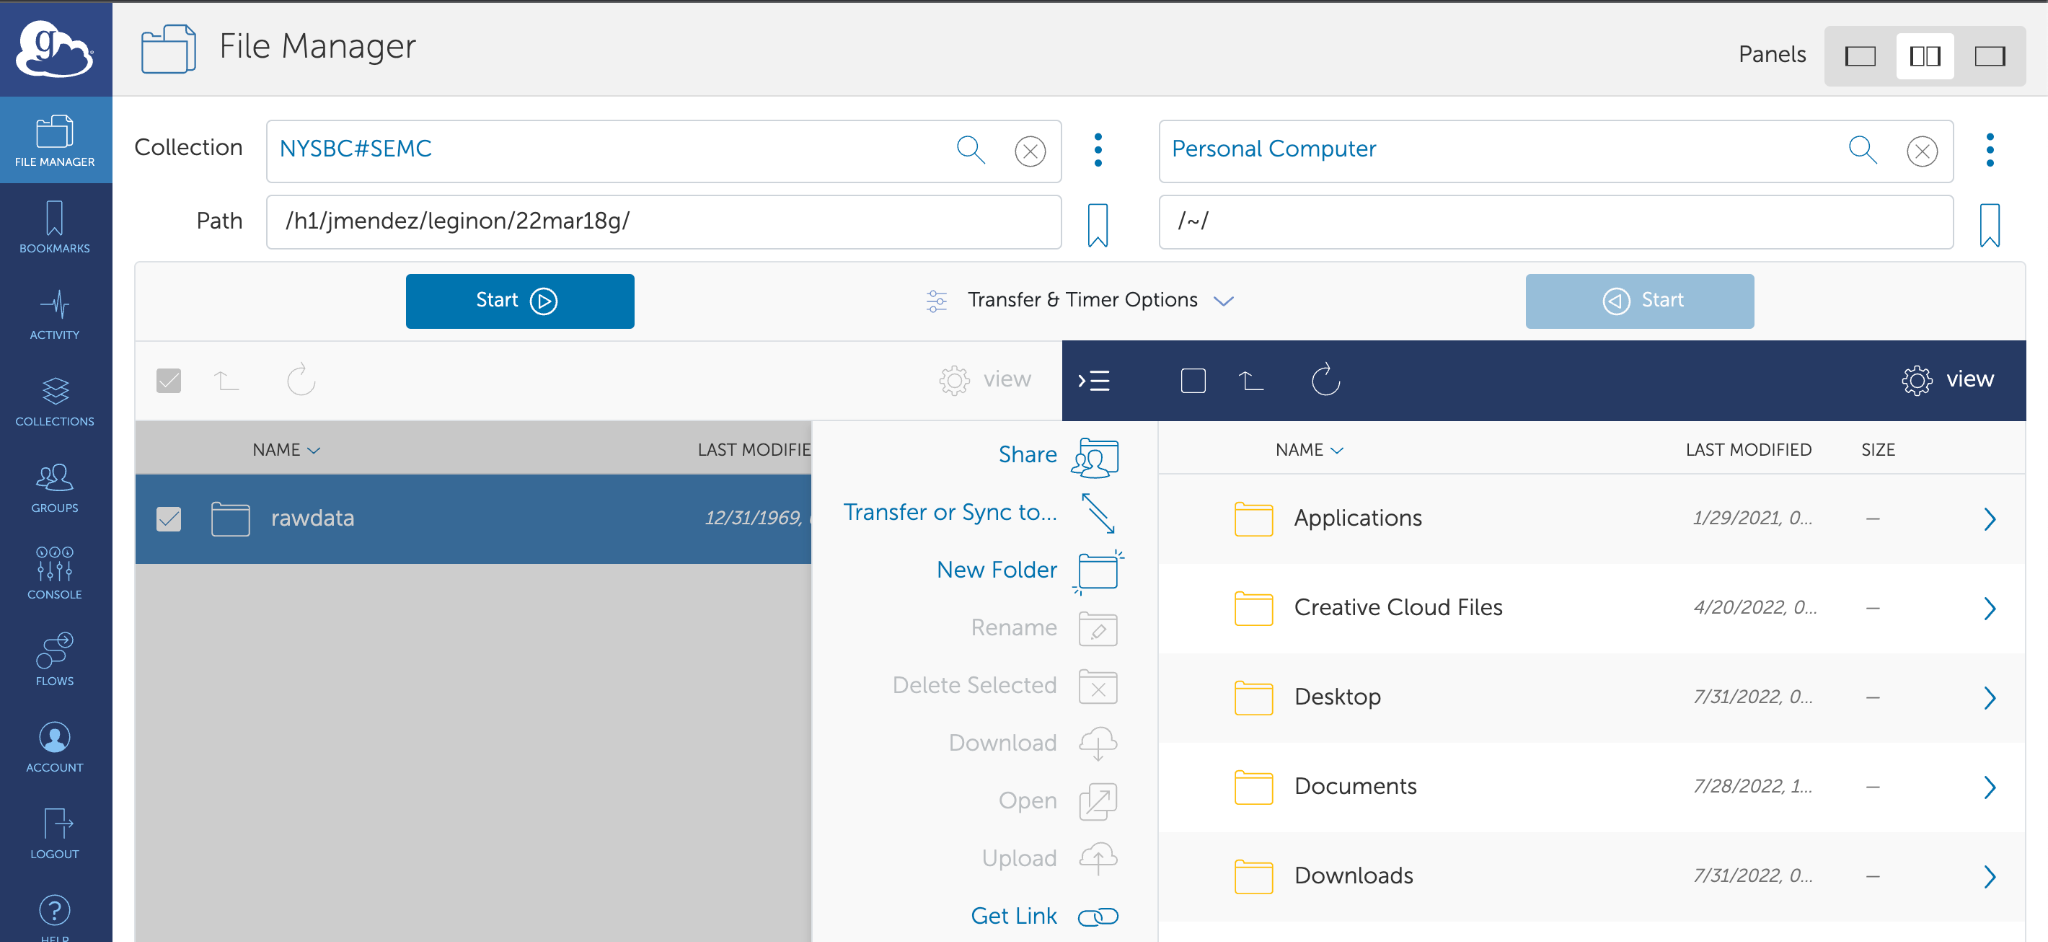Viewport: 2048px width, 942px height.
Task: Switch to single right panel layout
Action: click(1990, 56)
